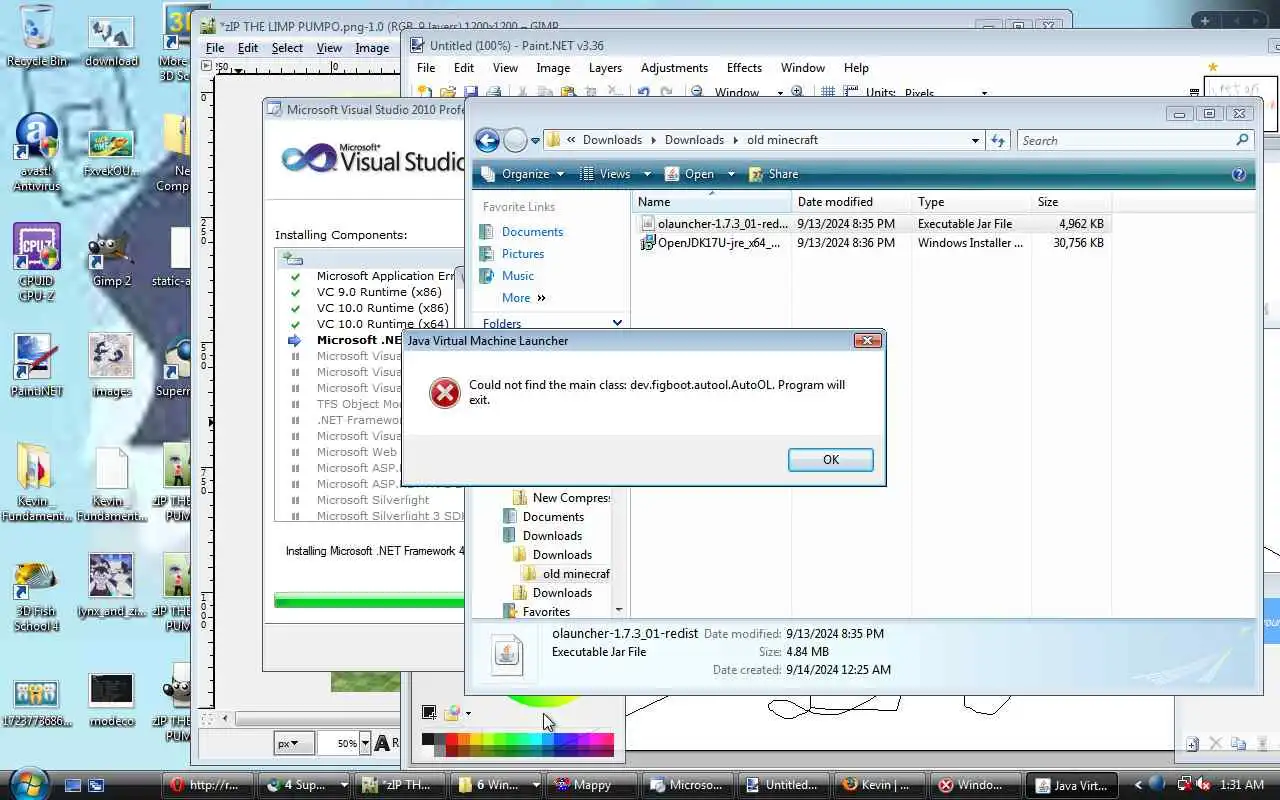Click the Back arrow in Explorer window

(x=487, y=140)
